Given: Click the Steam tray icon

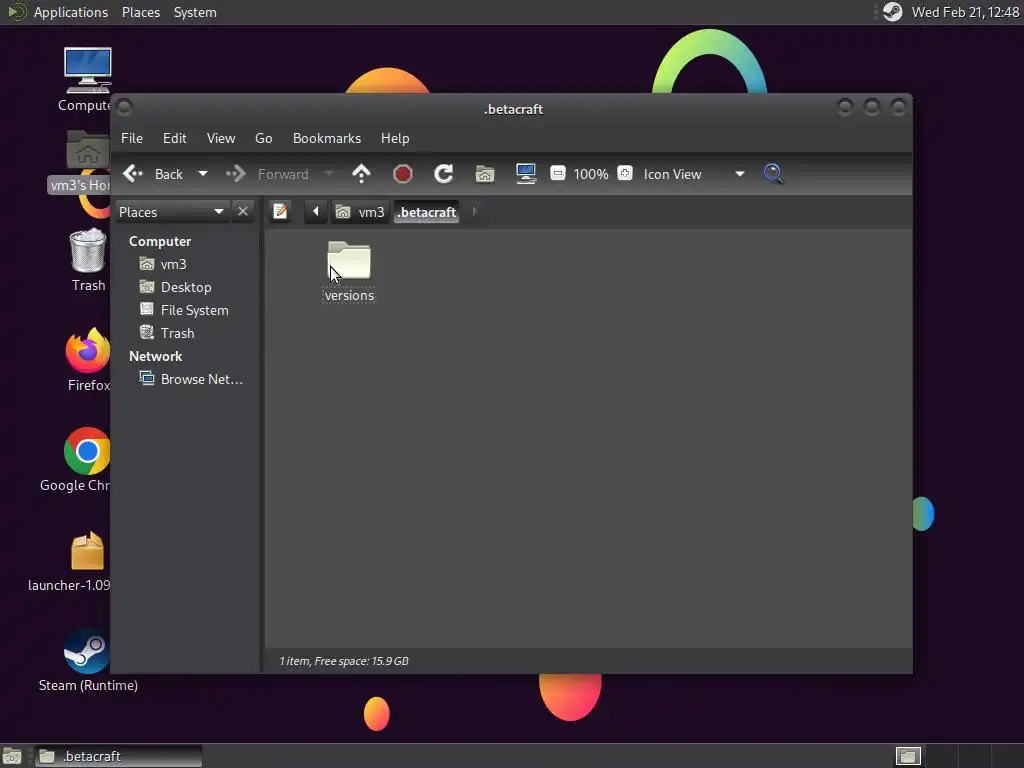Looking at the screenshot, I should point(892,12).
